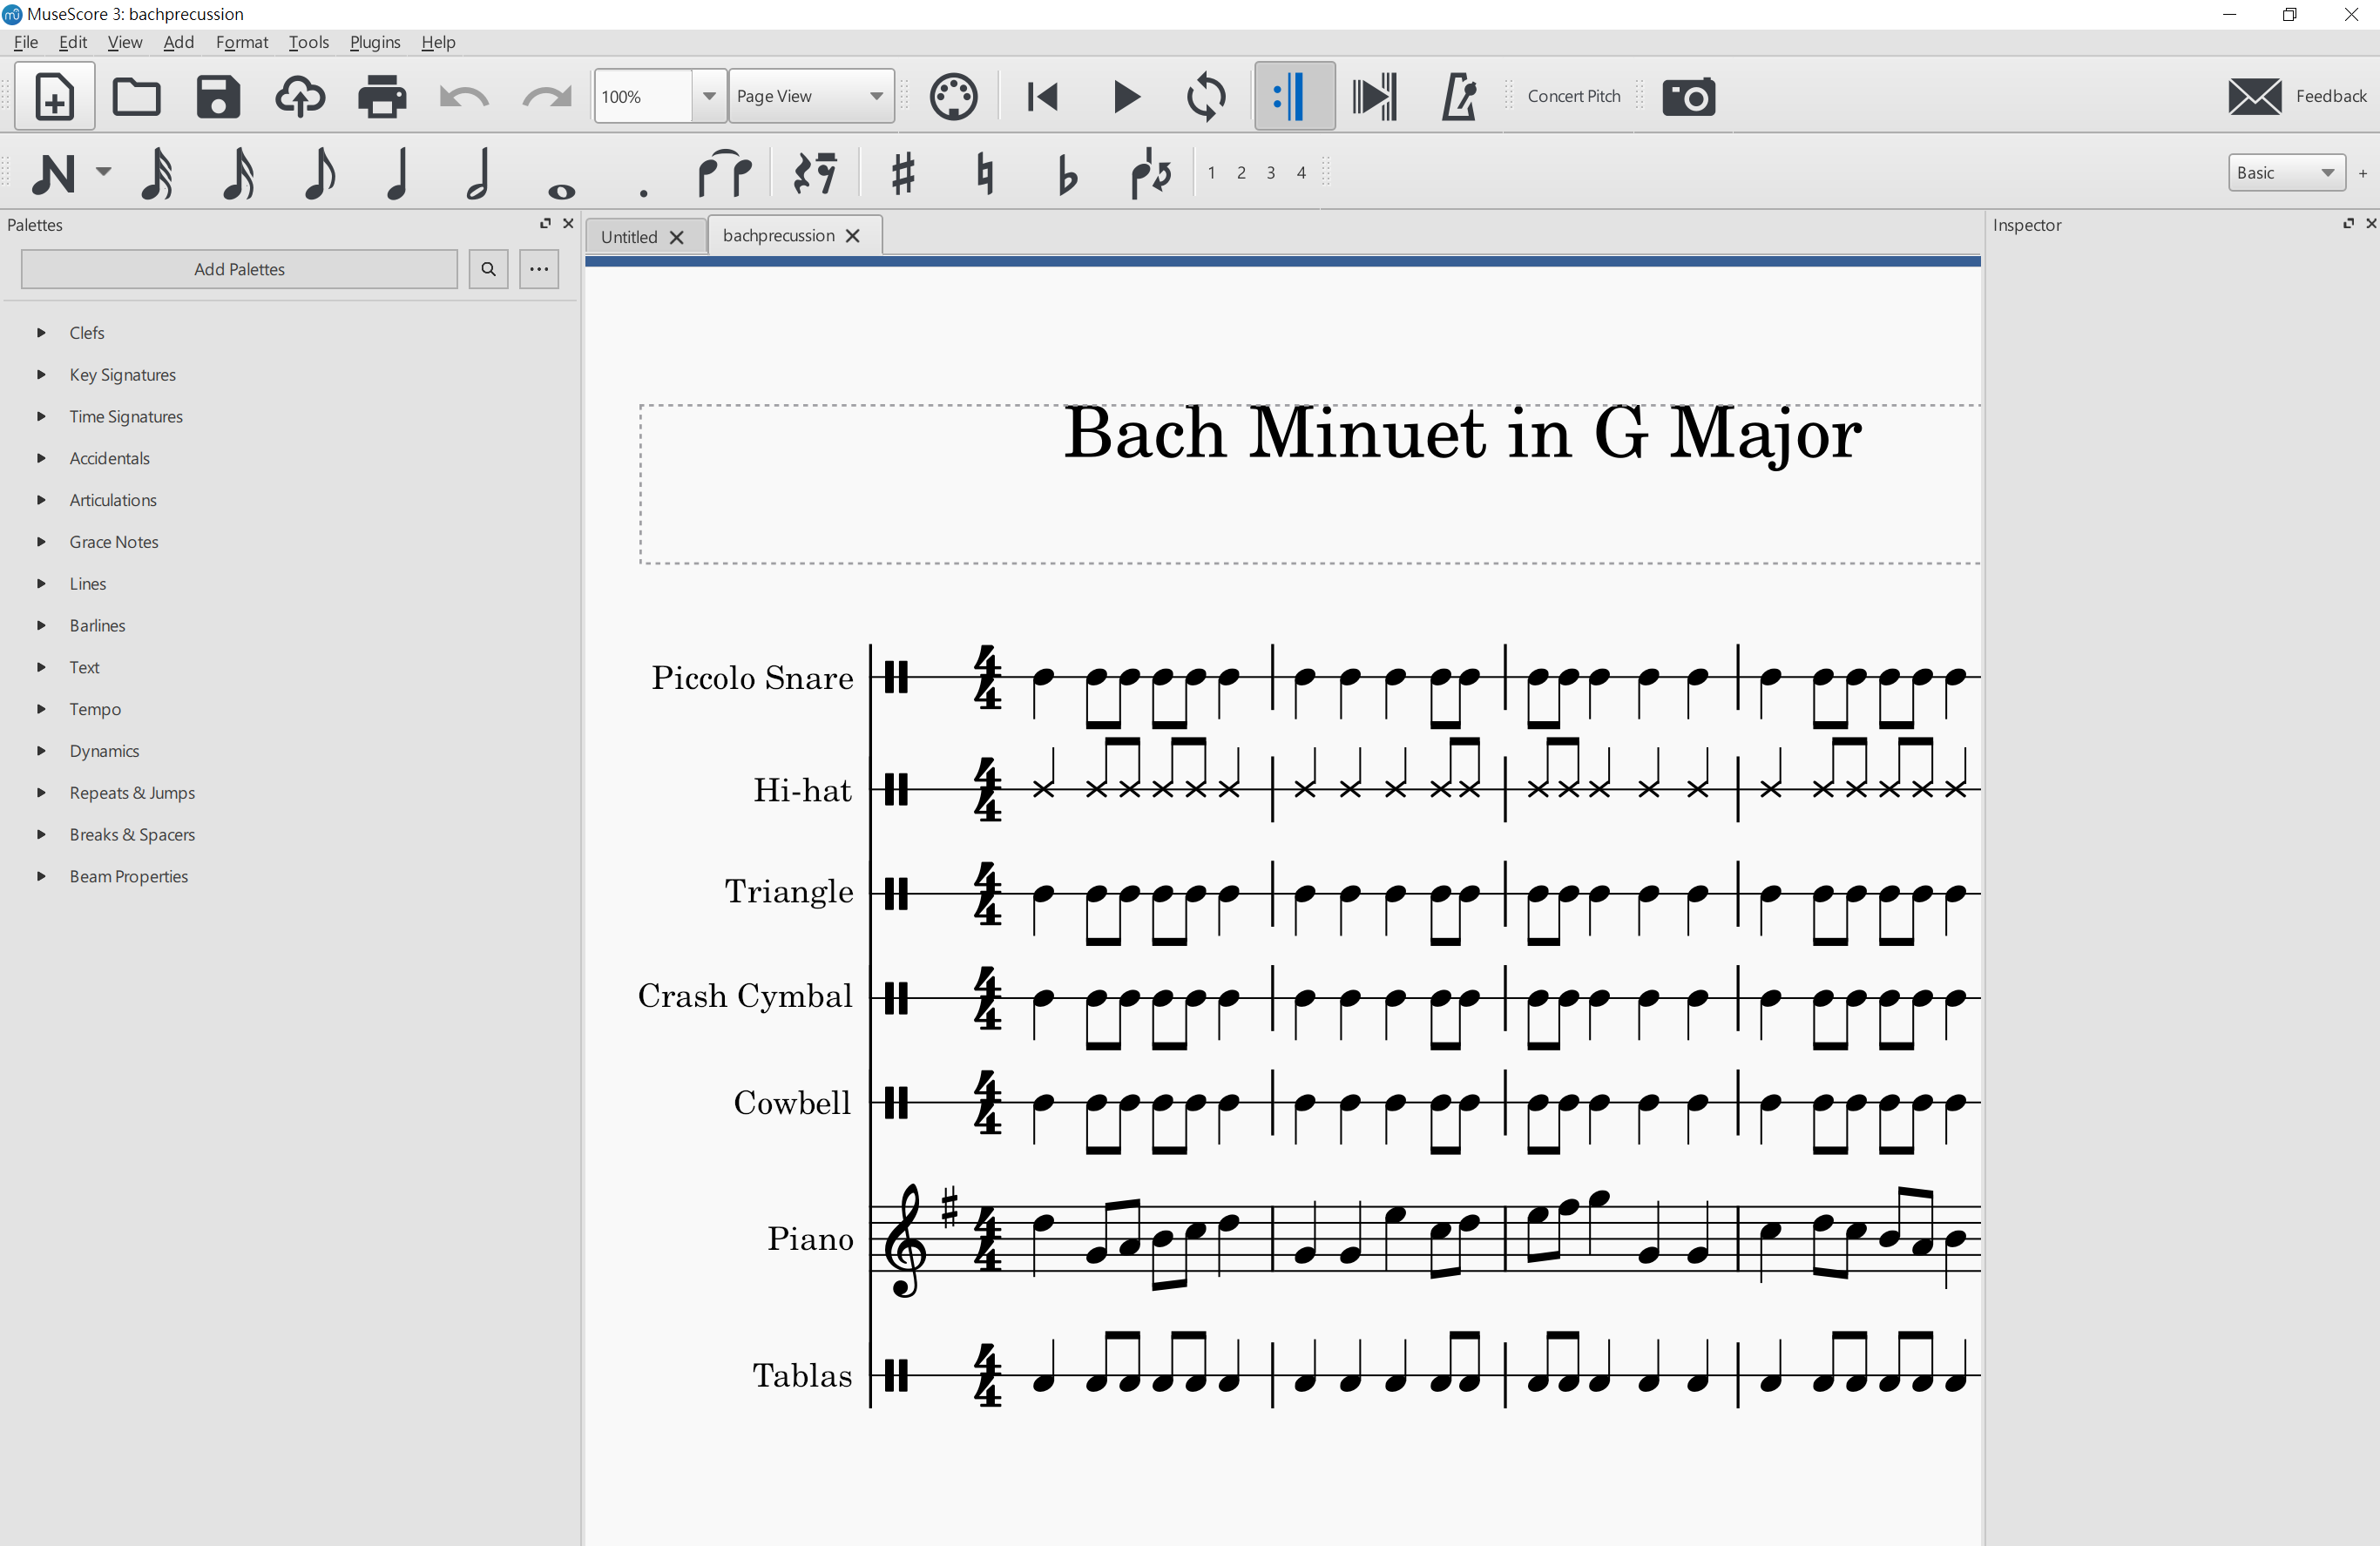Click the Add Palettes button
The image size is (2380, 1546).
coord(239,269)
